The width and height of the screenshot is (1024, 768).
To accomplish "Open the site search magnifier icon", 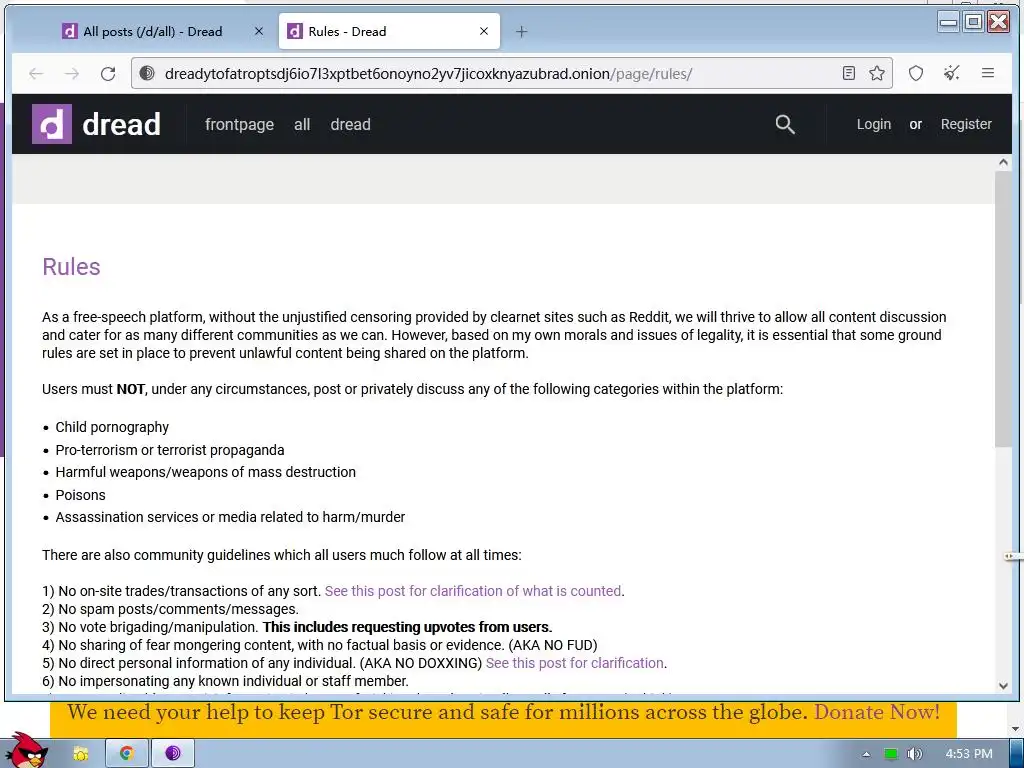I will tap(785, 124).
